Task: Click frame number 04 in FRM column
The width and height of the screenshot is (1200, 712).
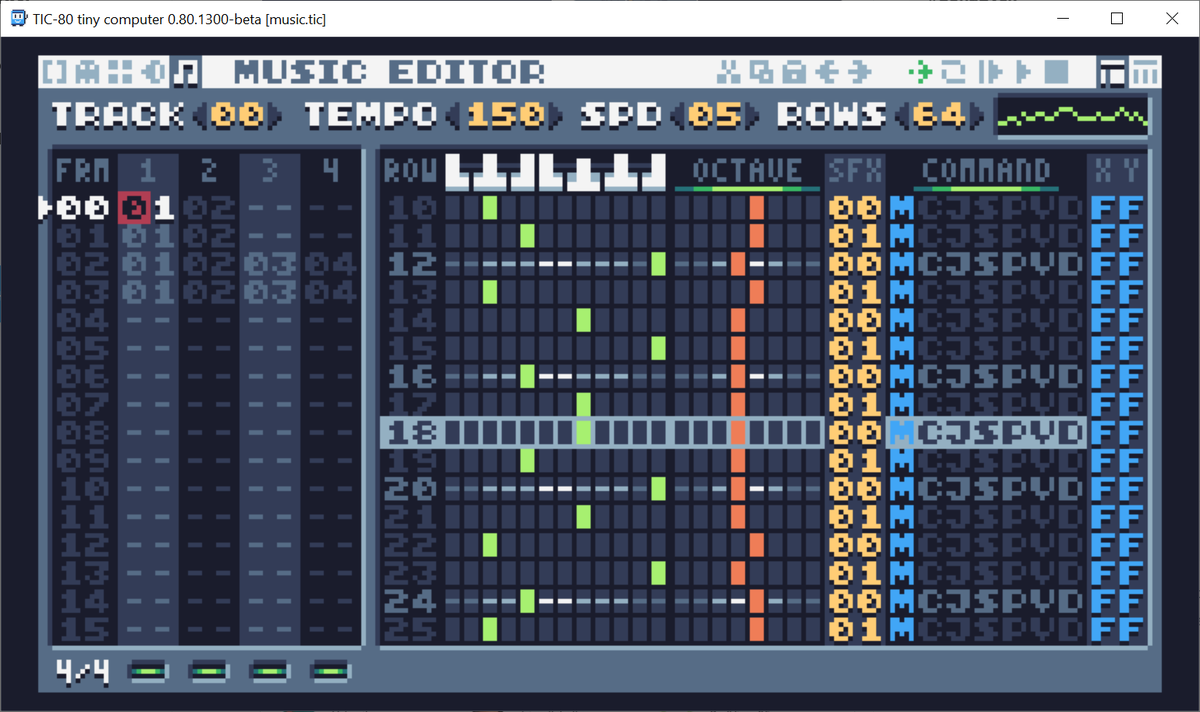Action: point(82,320)
